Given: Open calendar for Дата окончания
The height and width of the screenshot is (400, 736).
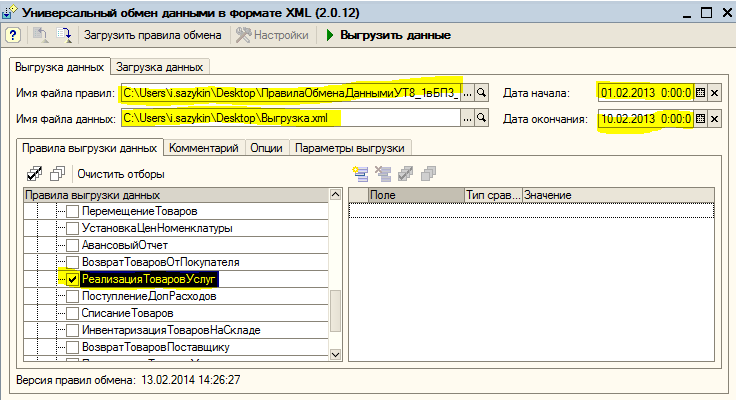Looking at the screenshot, I should point(700,119).
